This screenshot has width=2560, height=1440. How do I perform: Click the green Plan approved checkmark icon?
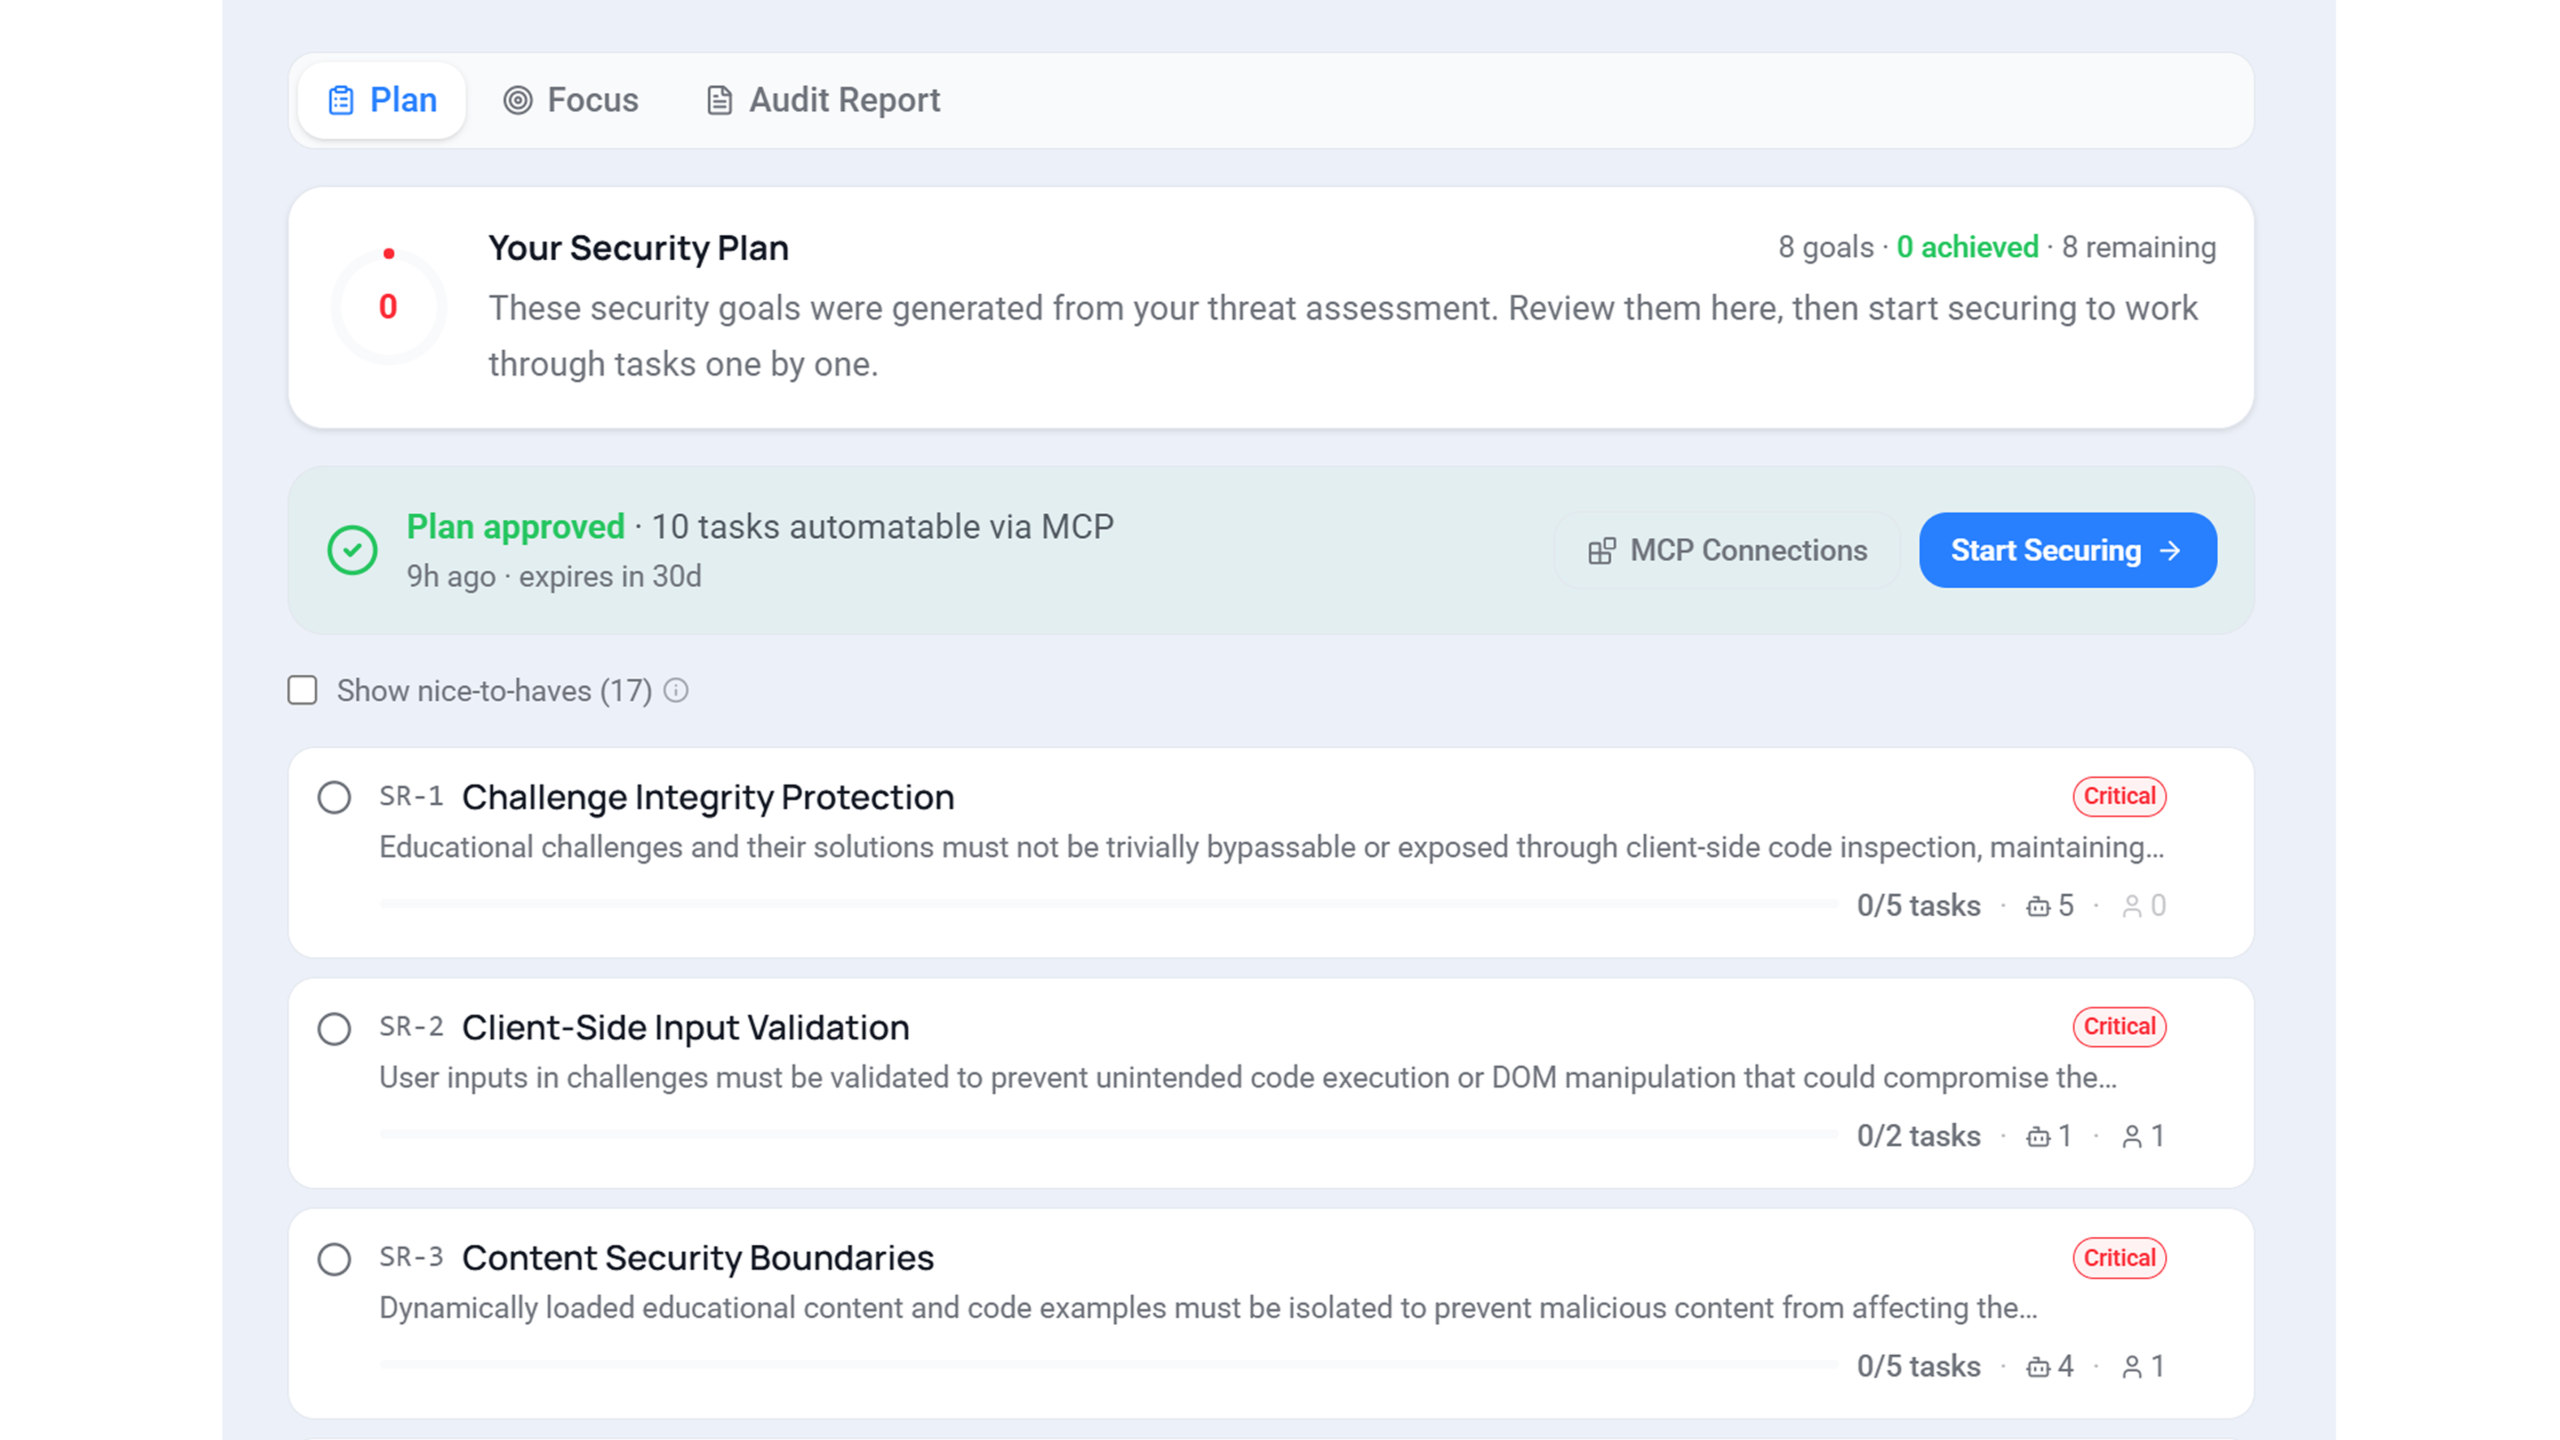click(x=352, y=550)
